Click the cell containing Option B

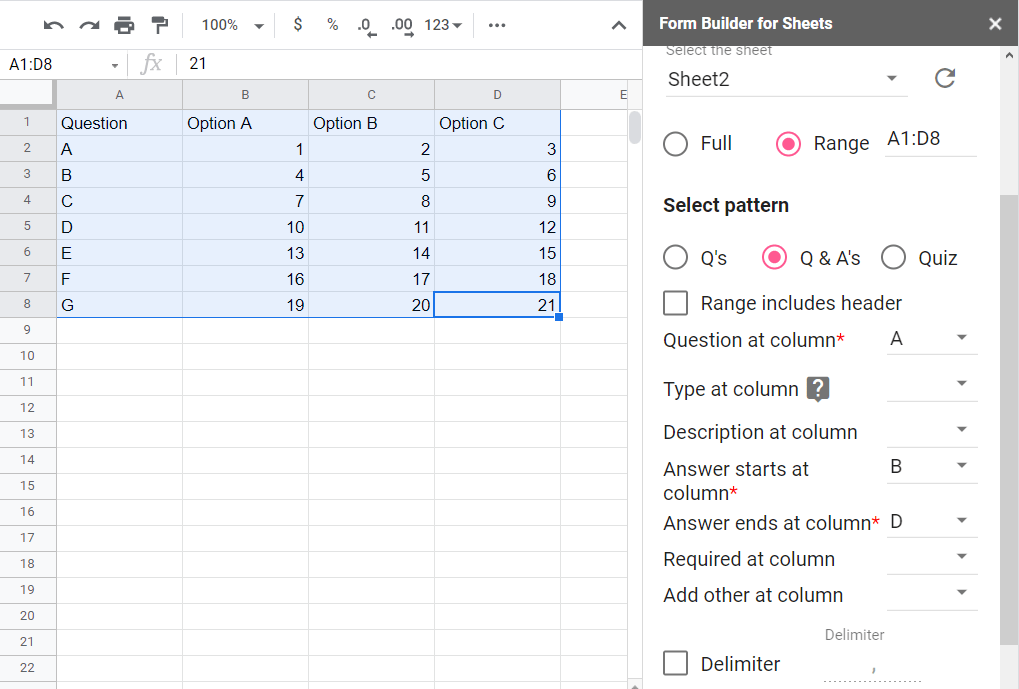372,123
